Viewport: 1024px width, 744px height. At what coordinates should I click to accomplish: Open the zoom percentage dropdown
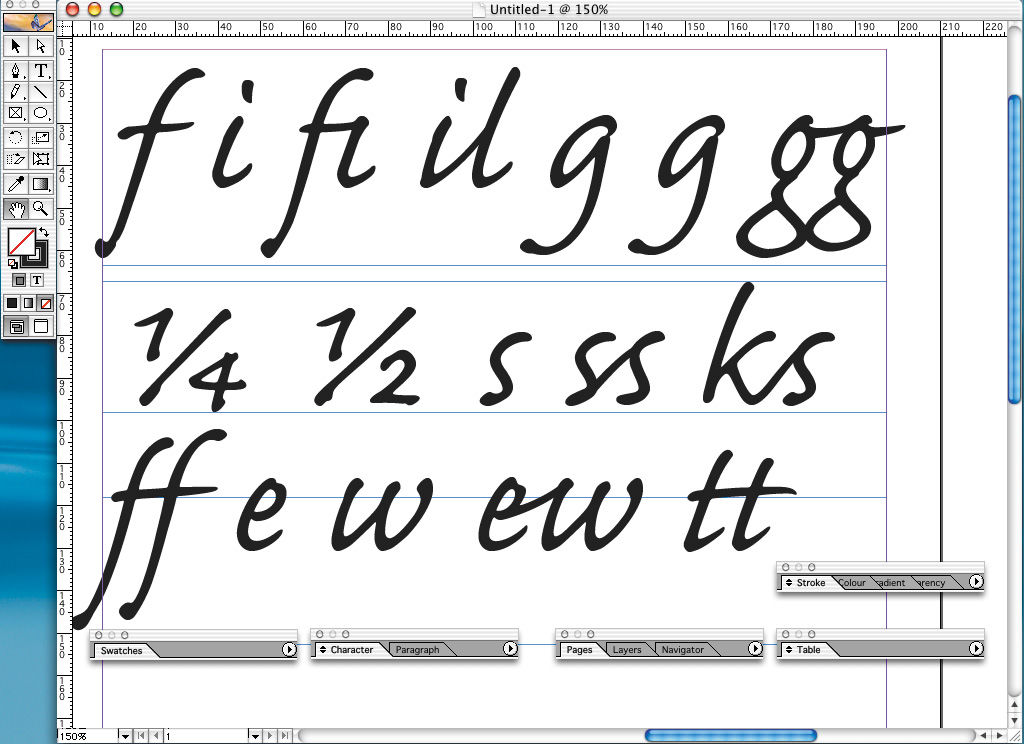pyautogui.click(x=125, y=736)
